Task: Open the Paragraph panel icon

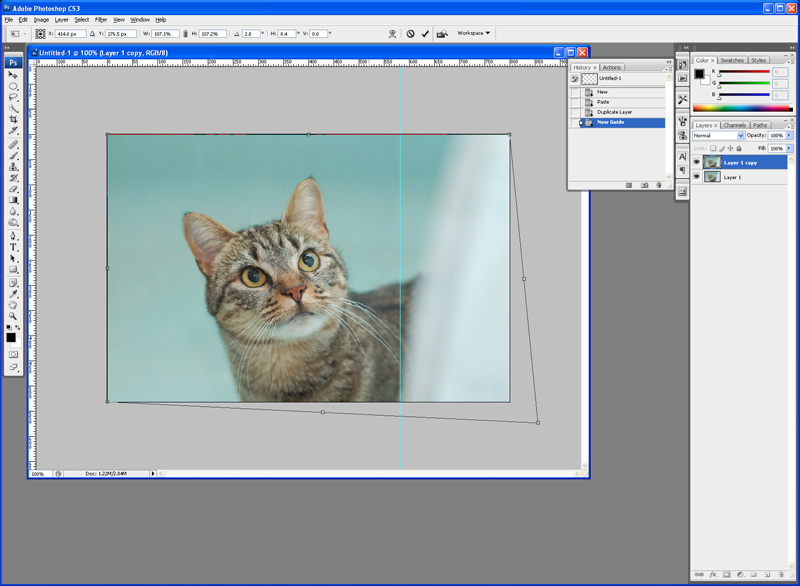Action: pos(683,170)
